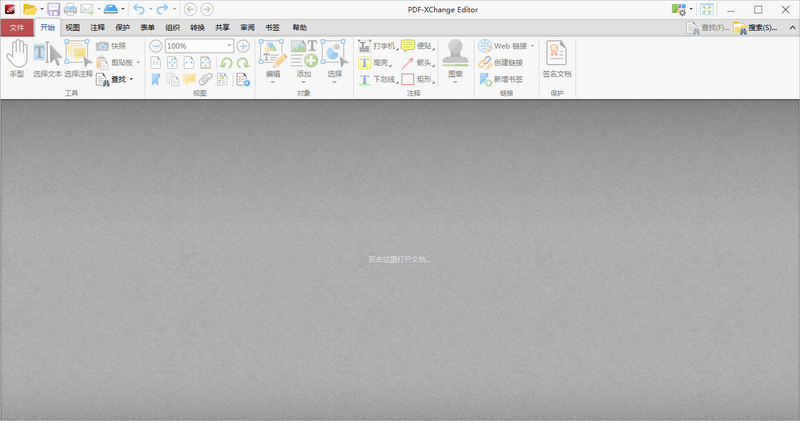Activate the Select Text tool (选择文本)
Viewport: 800px width, 421px height.
pos(47,59)
